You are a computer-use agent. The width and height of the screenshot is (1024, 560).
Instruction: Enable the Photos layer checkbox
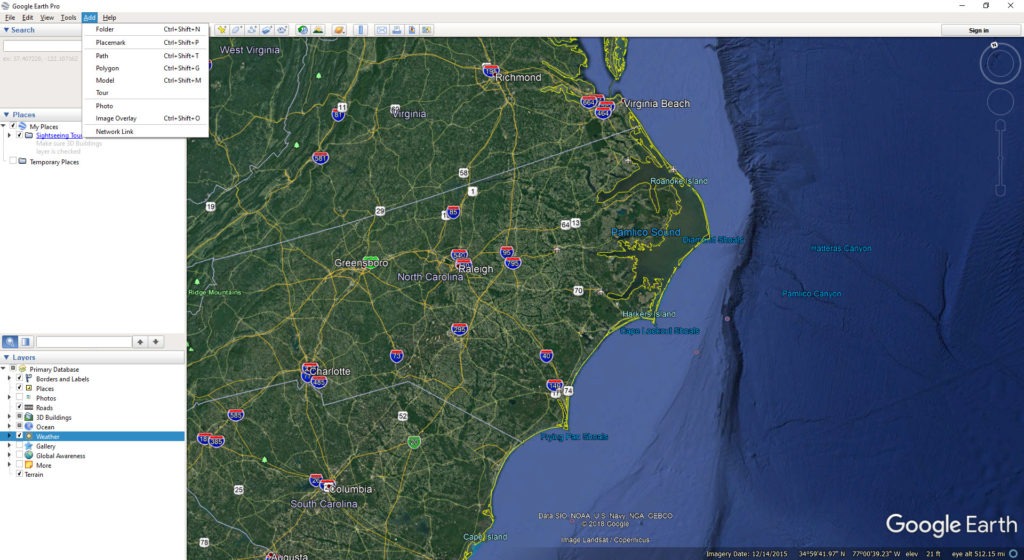[x=19, y=397]
